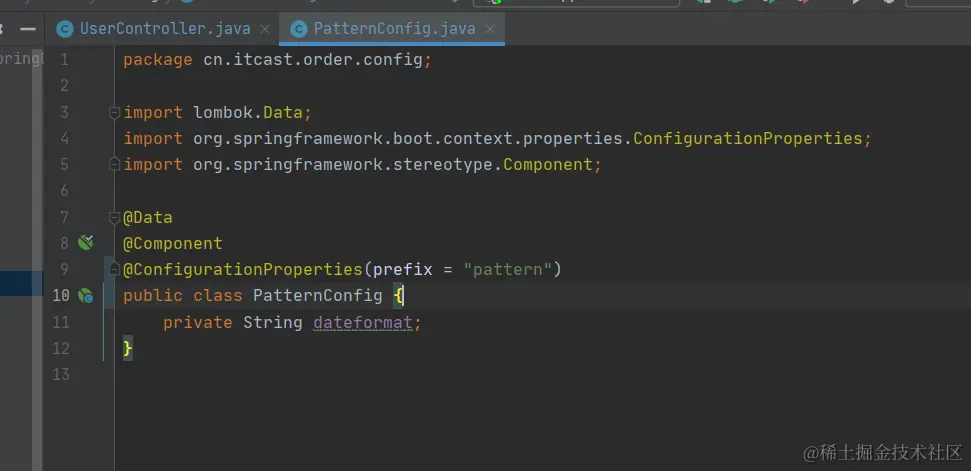Viewport: 971px width, 471px height.
Task: Collapse the annotations fold at line 7
Action: (x=114, y=217)
